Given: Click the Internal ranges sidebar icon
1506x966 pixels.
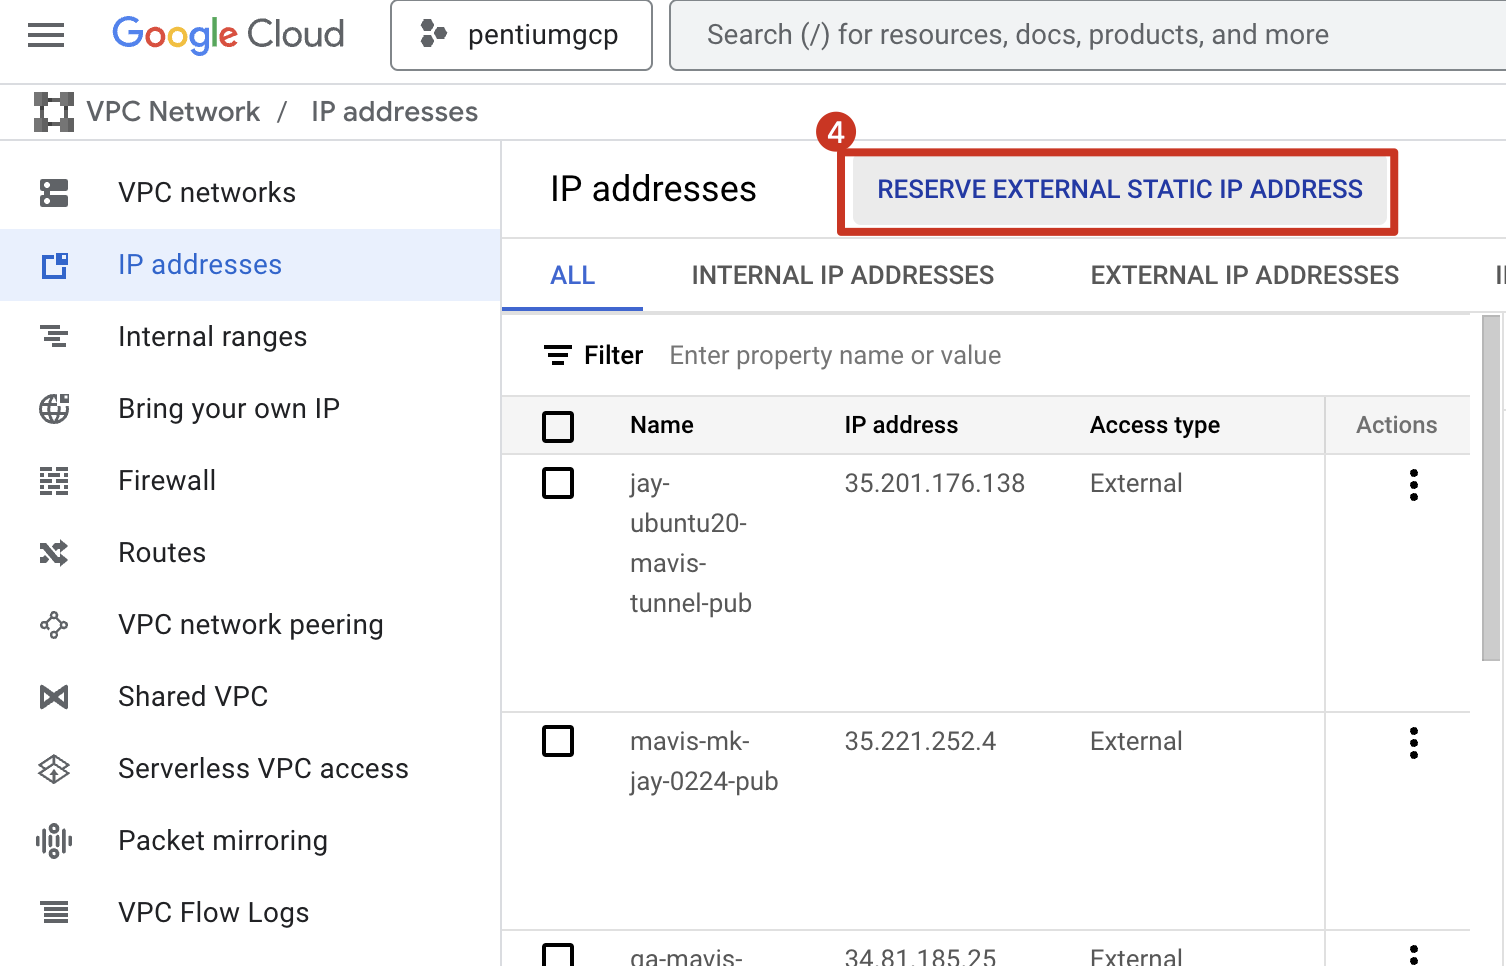Looking at the screenshot, I should point(54,337).
